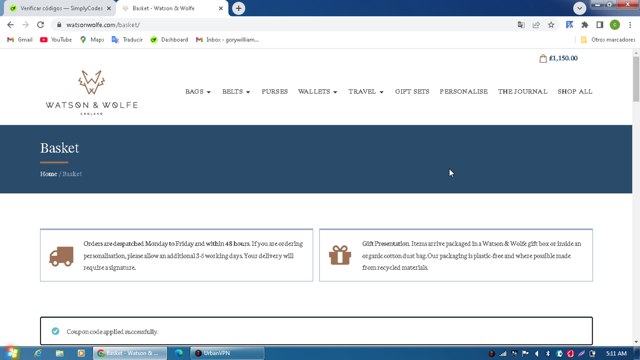
Task: Open the basket bag icon in header
Action: 543,58
